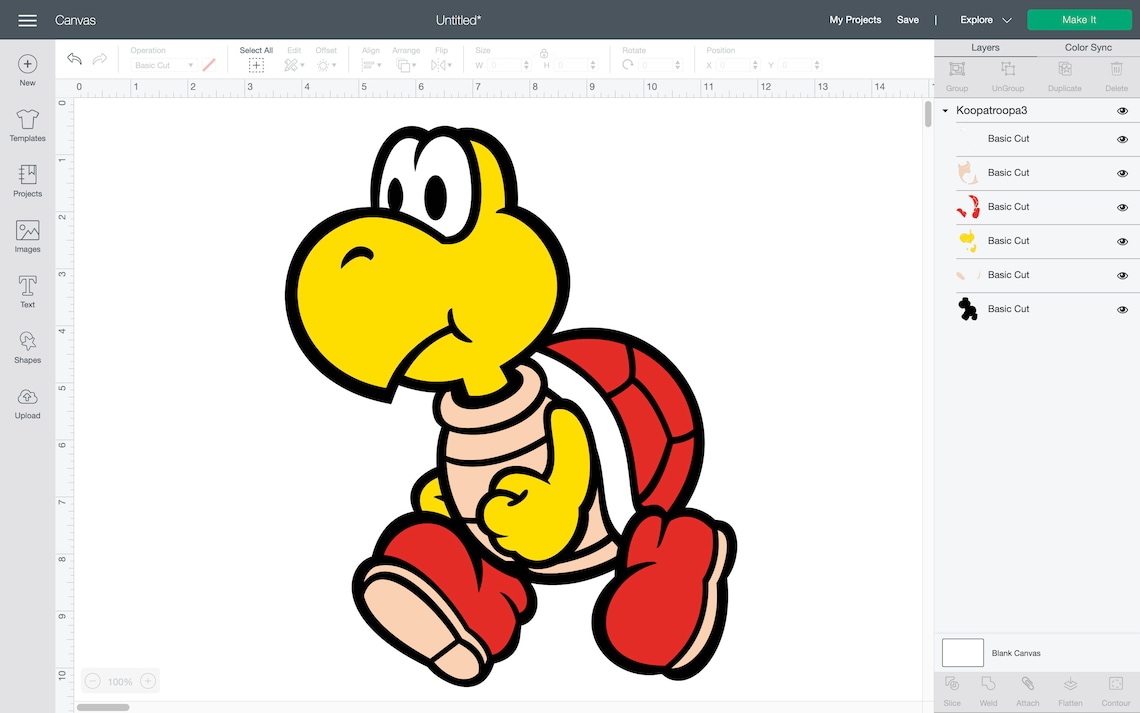1140x713 pixels.
Task: Collapse the Koopatroopa3 layer group
Action: click(x=943, y=110)
